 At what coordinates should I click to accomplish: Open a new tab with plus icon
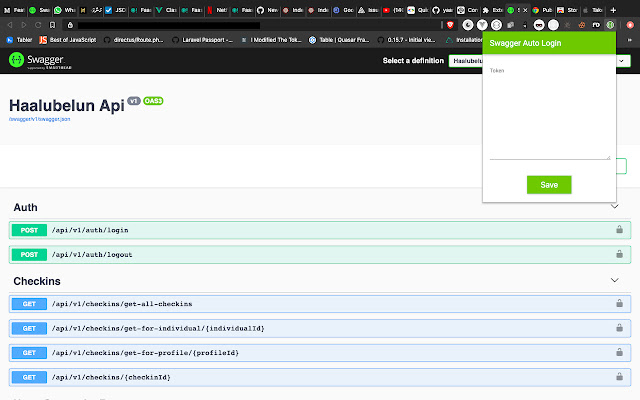tap(613, 10)
